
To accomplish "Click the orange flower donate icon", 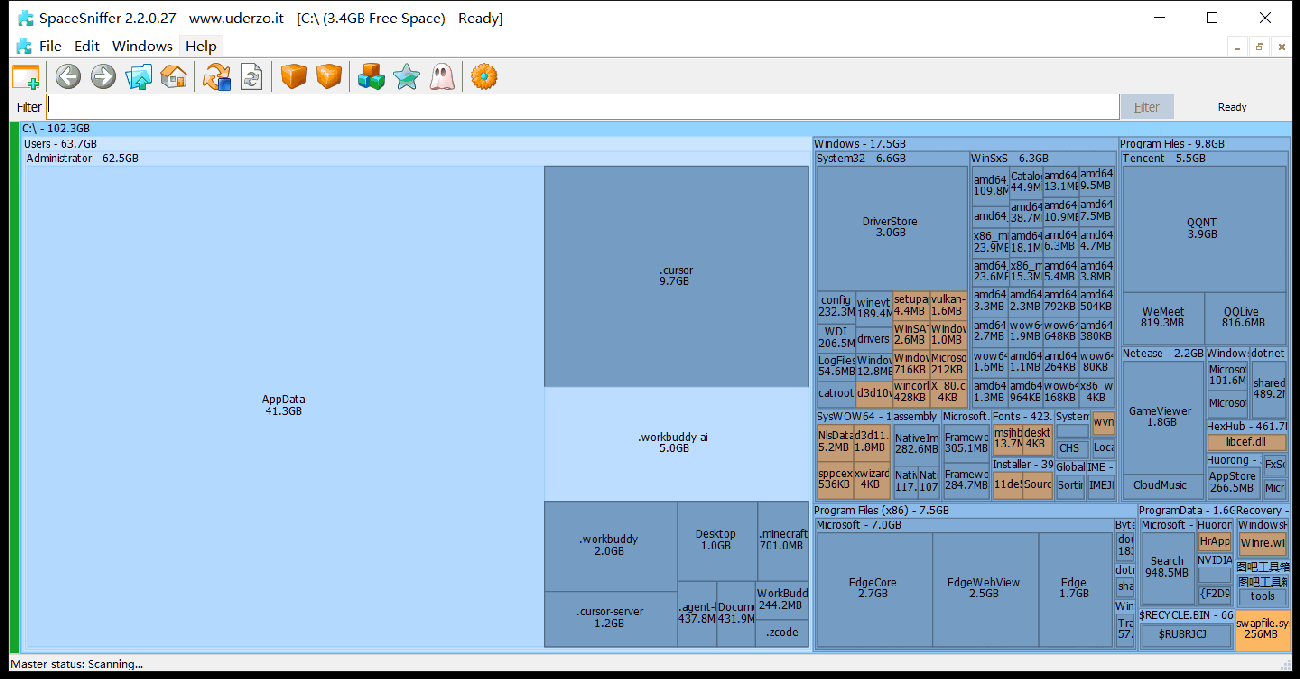I will (484, 77).
